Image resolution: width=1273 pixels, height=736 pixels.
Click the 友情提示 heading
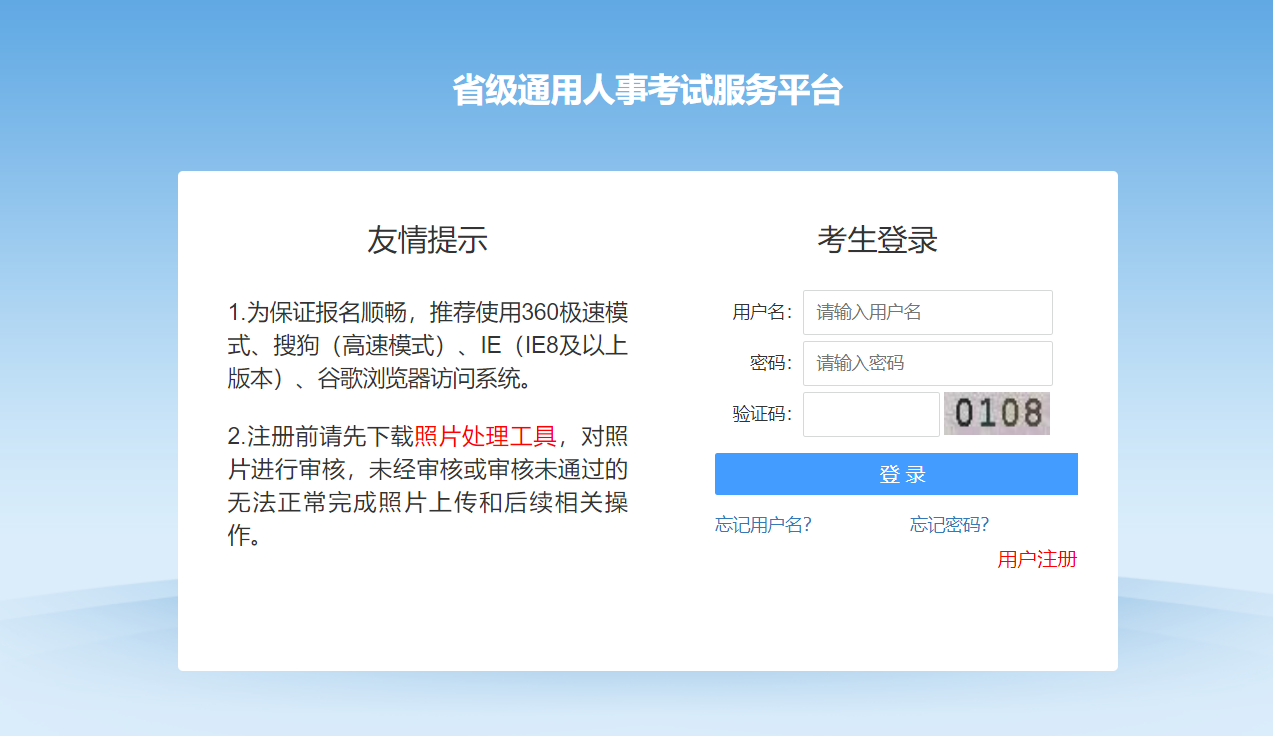[x=427, y=240]
